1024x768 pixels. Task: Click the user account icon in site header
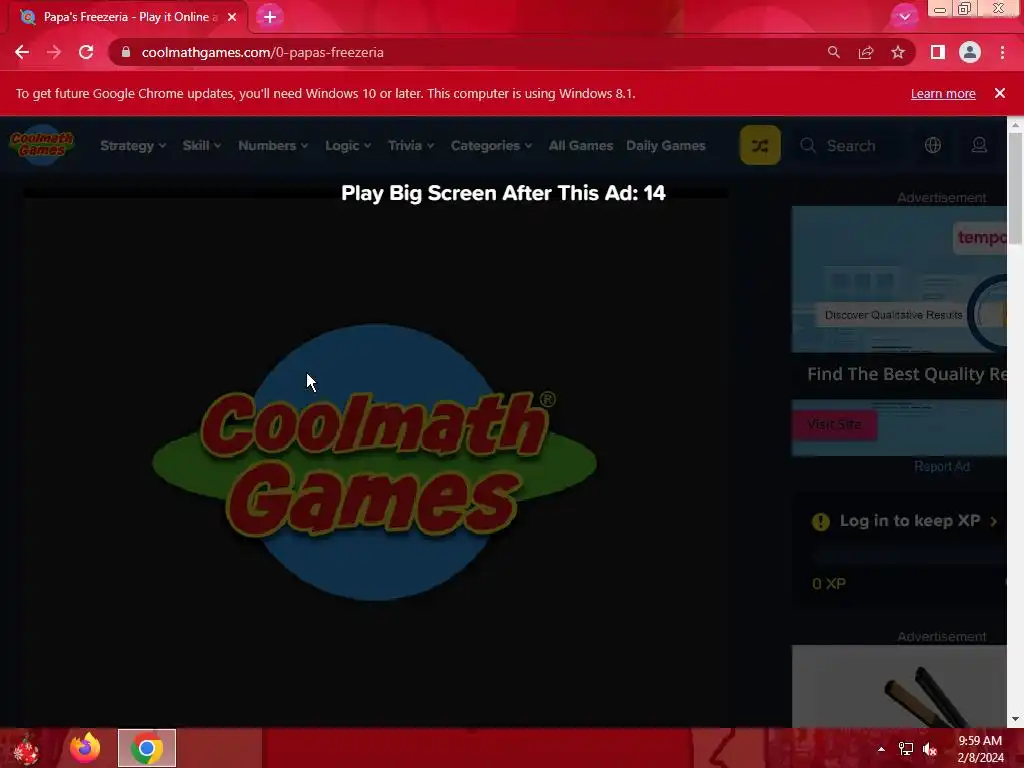pyautogui.click(x=979, y=145)
